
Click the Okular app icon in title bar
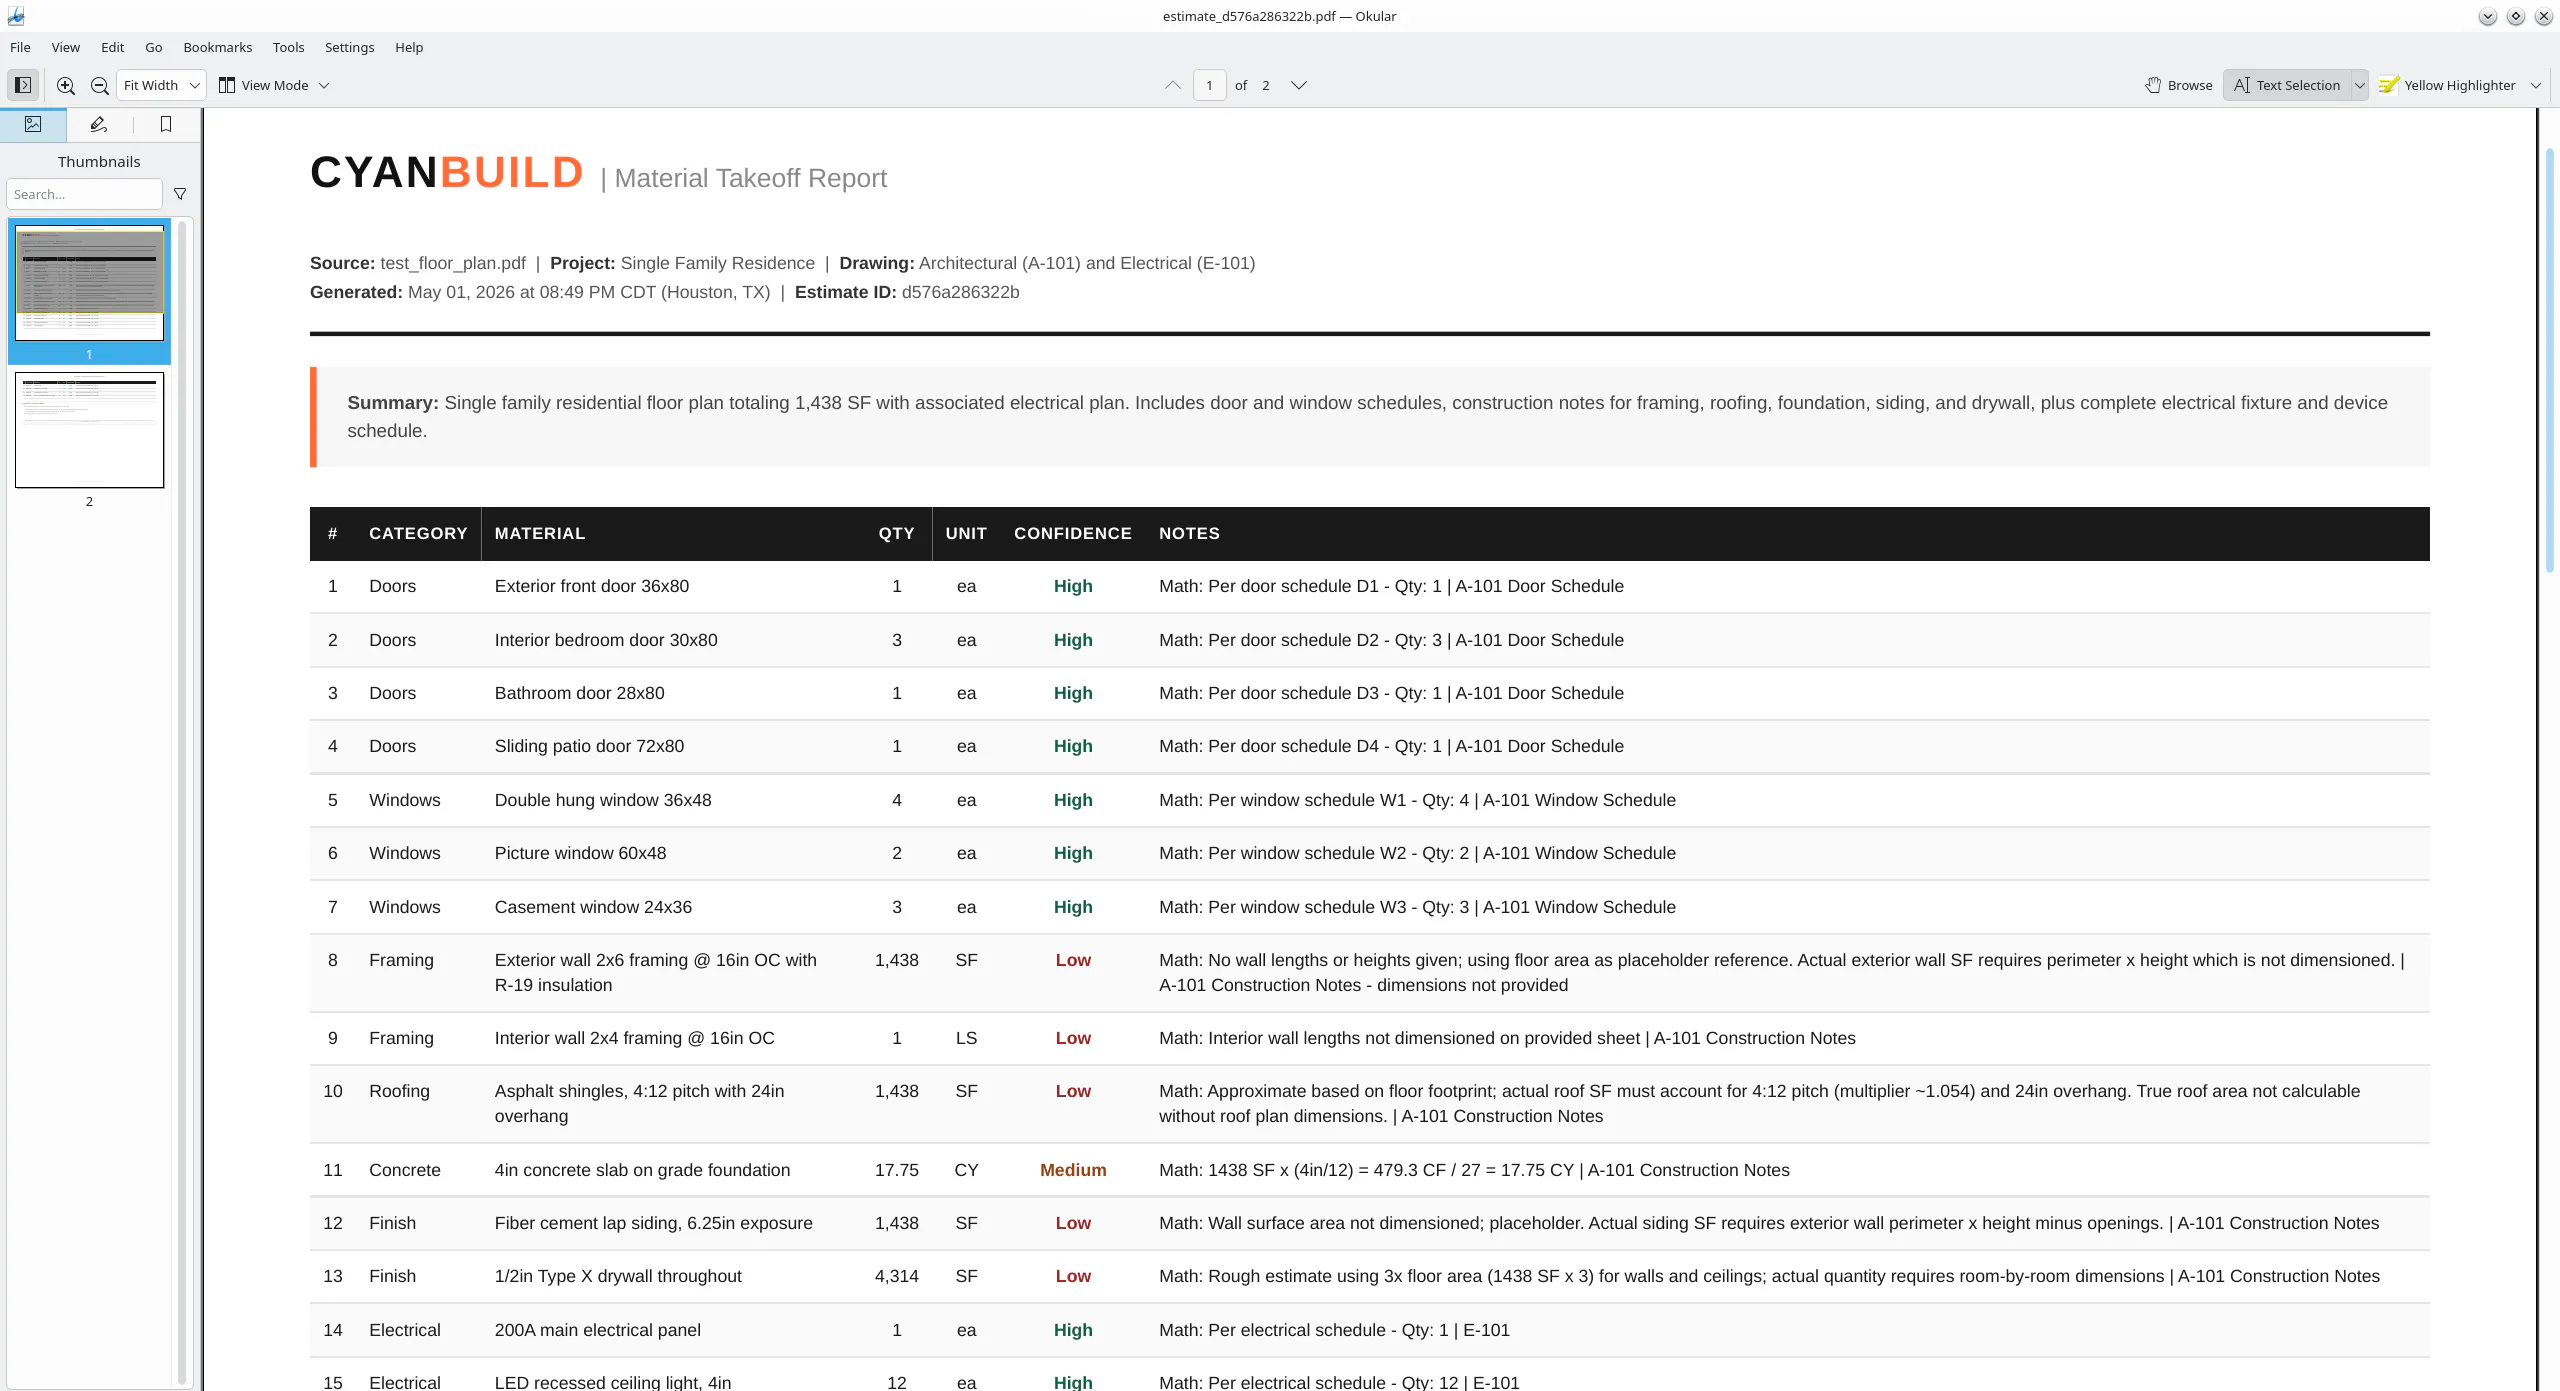pos(16,16)
